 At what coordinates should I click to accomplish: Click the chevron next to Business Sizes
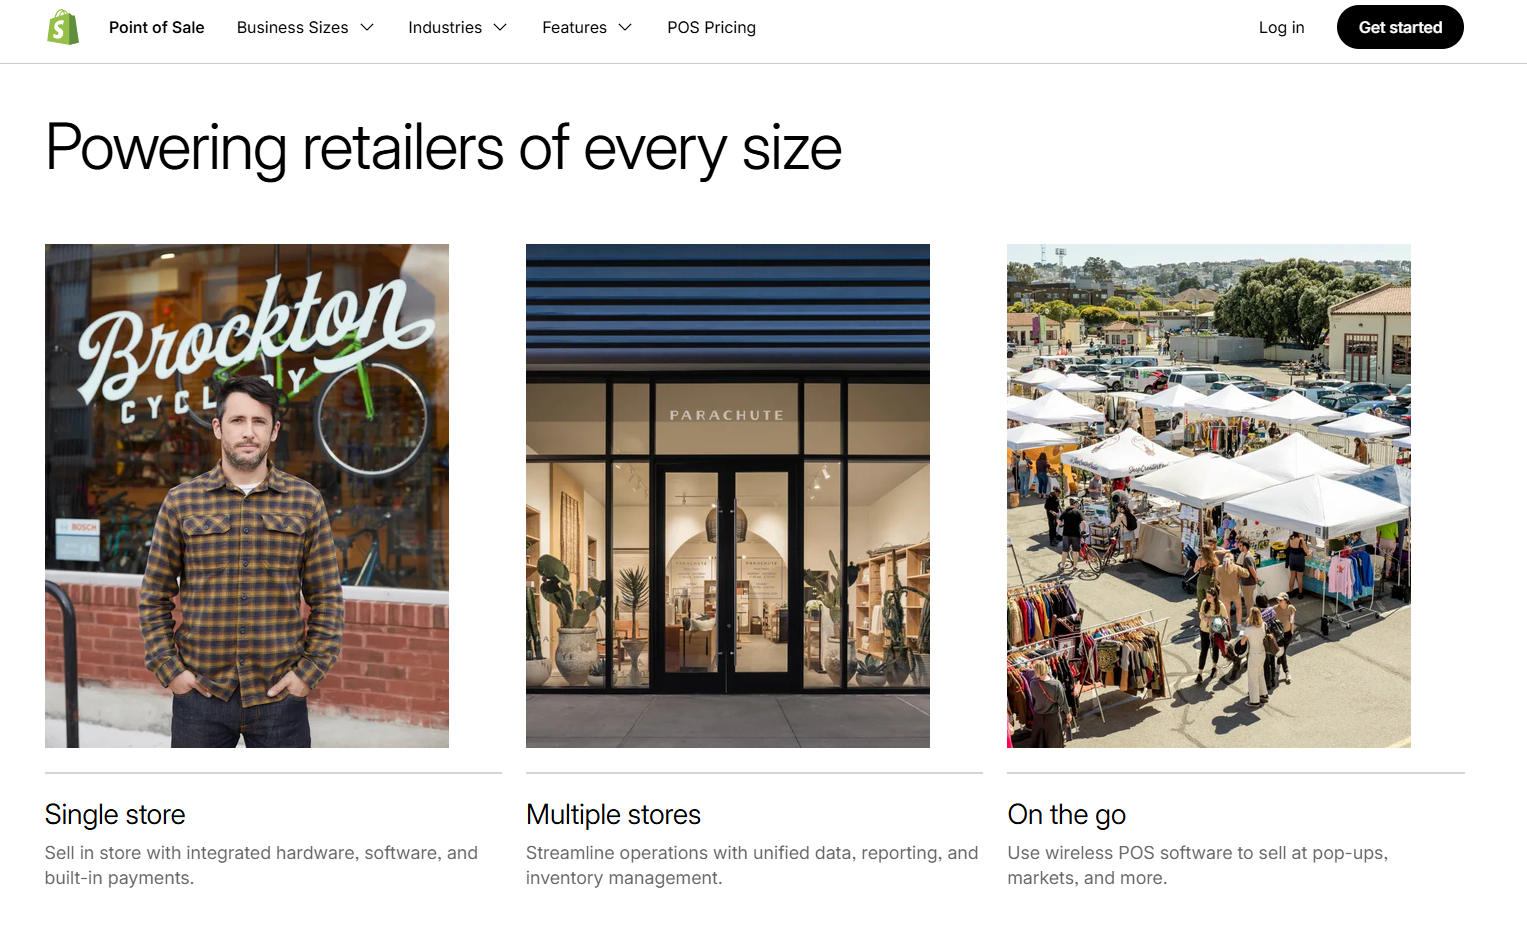click(367, 27)
